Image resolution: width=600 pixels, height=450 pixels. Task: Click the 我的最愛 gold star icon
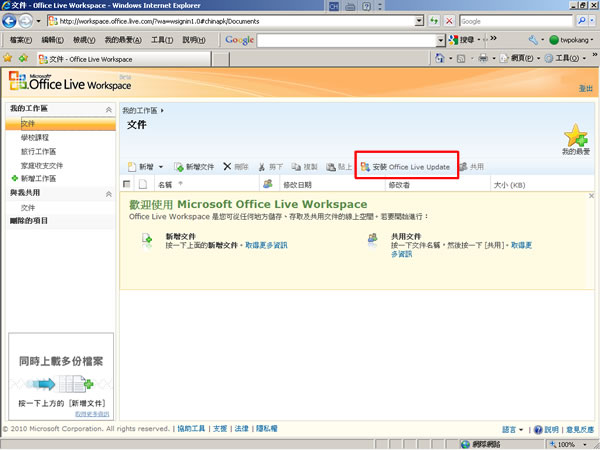[x=576, y=135]
